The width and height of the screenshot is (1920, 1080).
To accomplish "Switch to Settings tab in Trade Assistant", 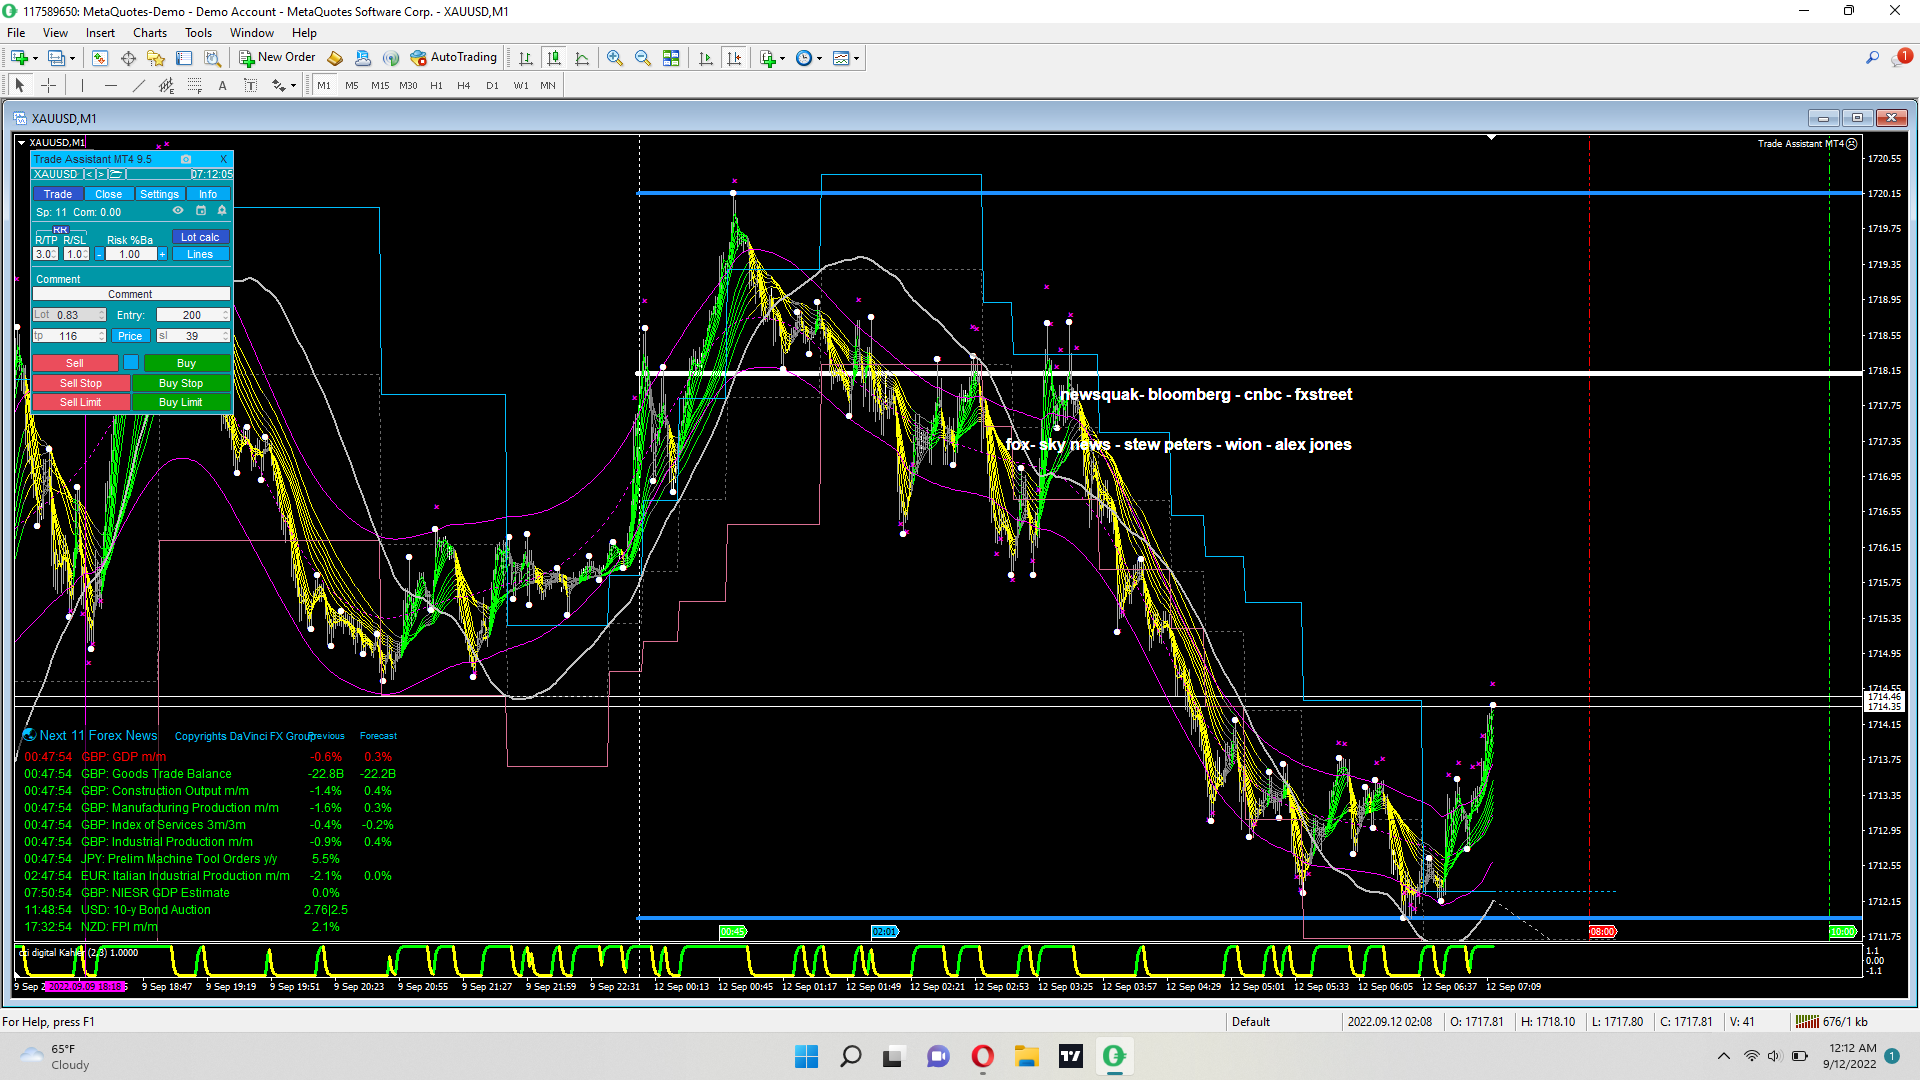I will [x=159, y=194].
